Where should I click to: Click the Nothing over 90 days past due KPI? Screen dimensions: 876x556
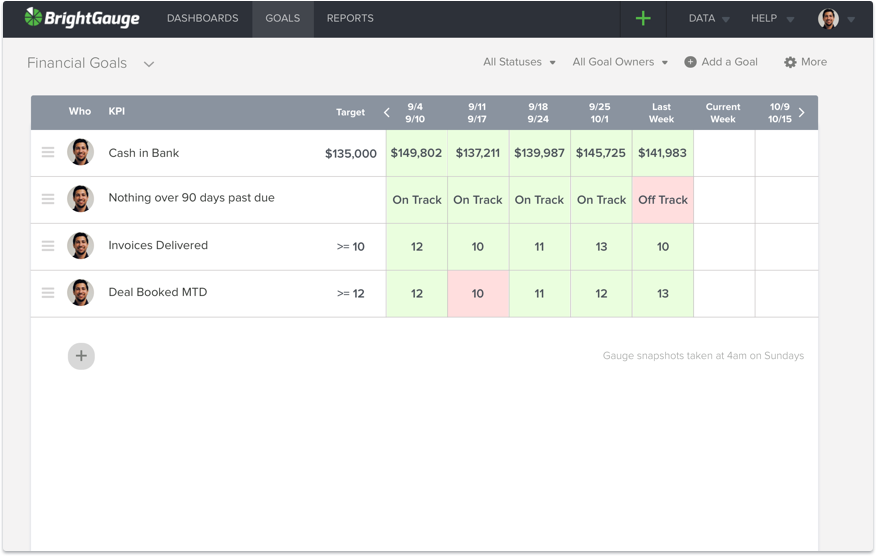coord(191,198)
